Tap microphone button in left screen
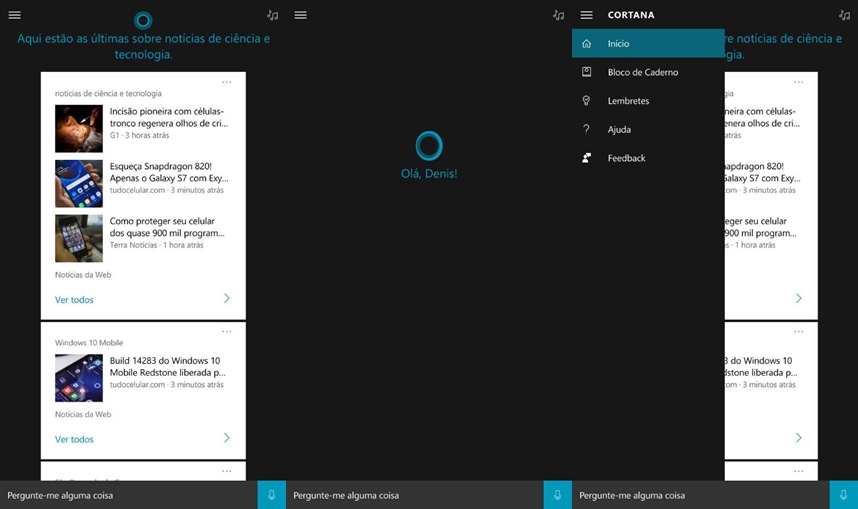 (x=271, y=495)
